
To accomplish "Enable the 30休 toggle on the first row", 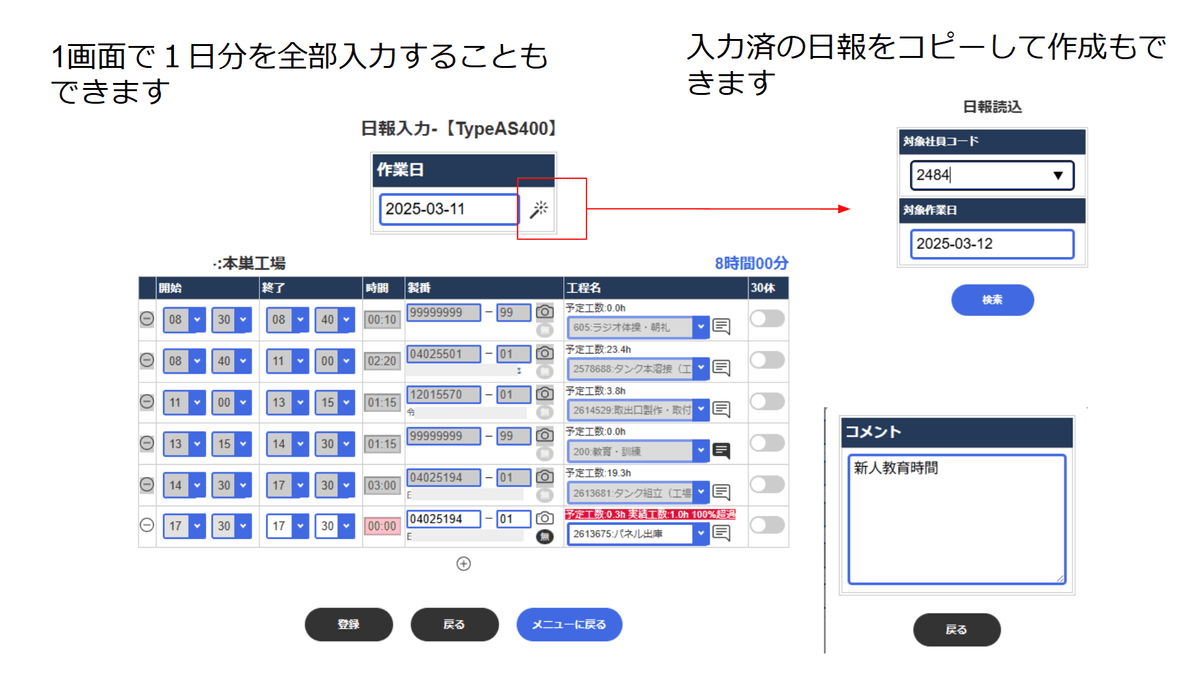I will pyautogui.click(x=768, y=320).
